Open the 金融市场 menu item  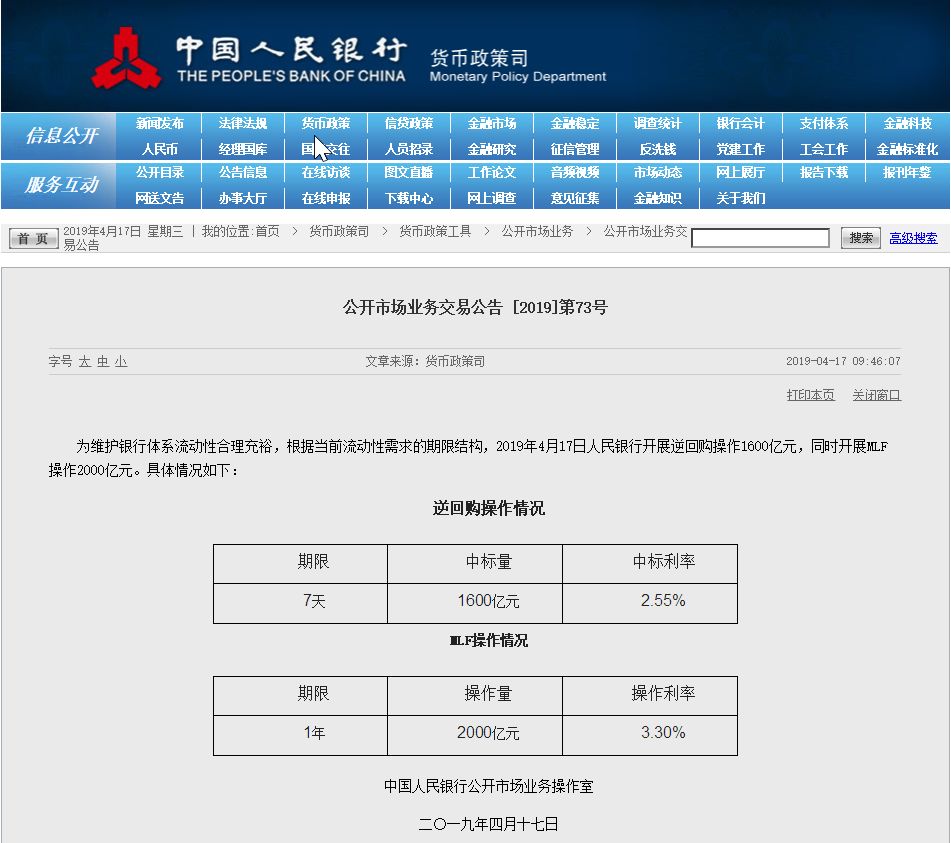pos(493,123)
